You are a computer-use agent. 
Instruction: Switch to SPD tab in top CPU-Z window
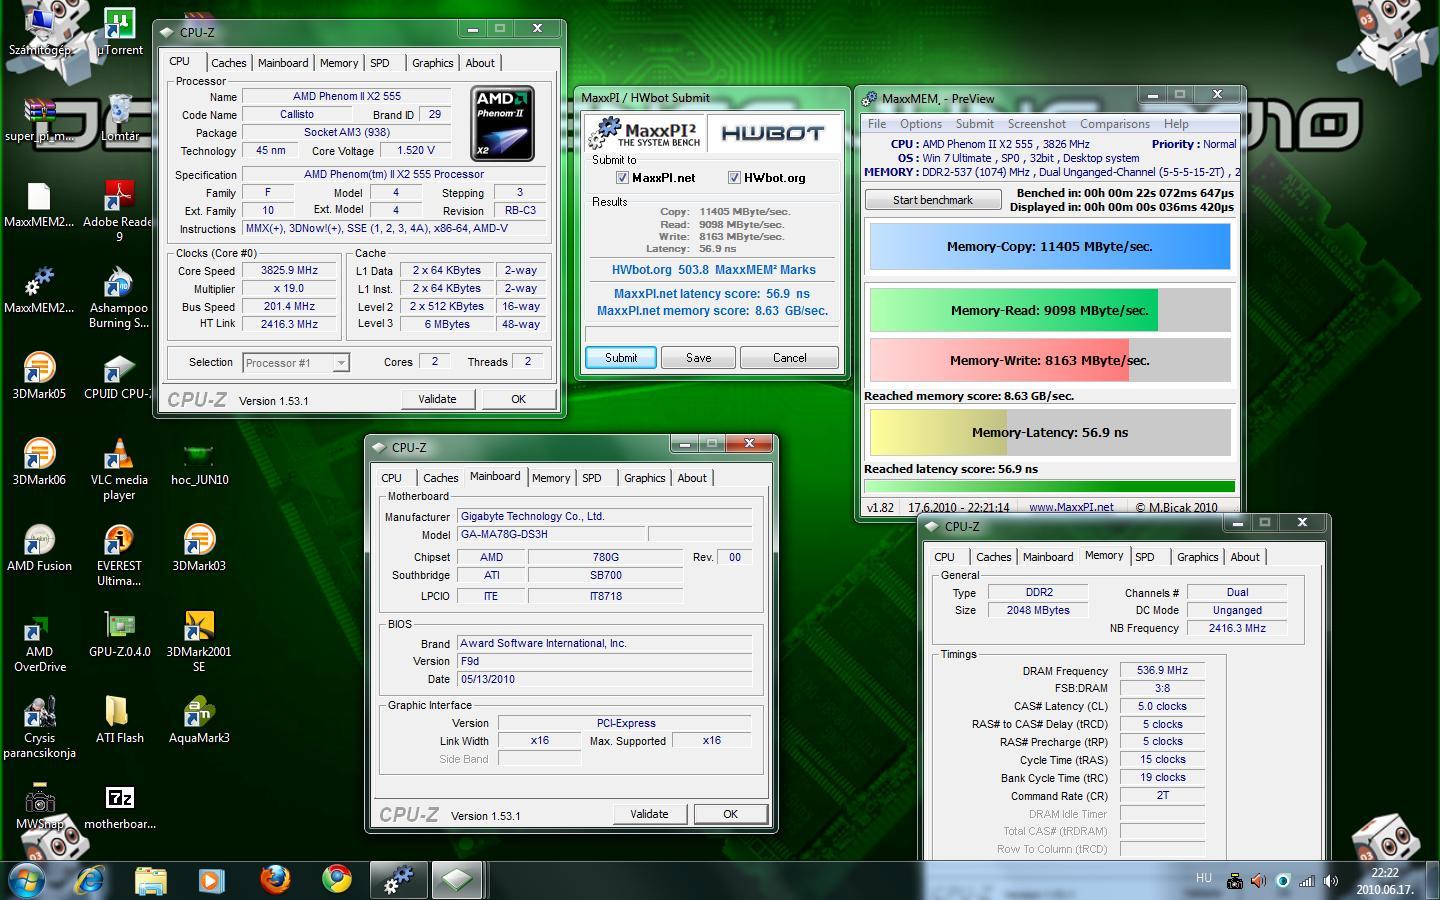pyautogui.click(x=380, y=63)
